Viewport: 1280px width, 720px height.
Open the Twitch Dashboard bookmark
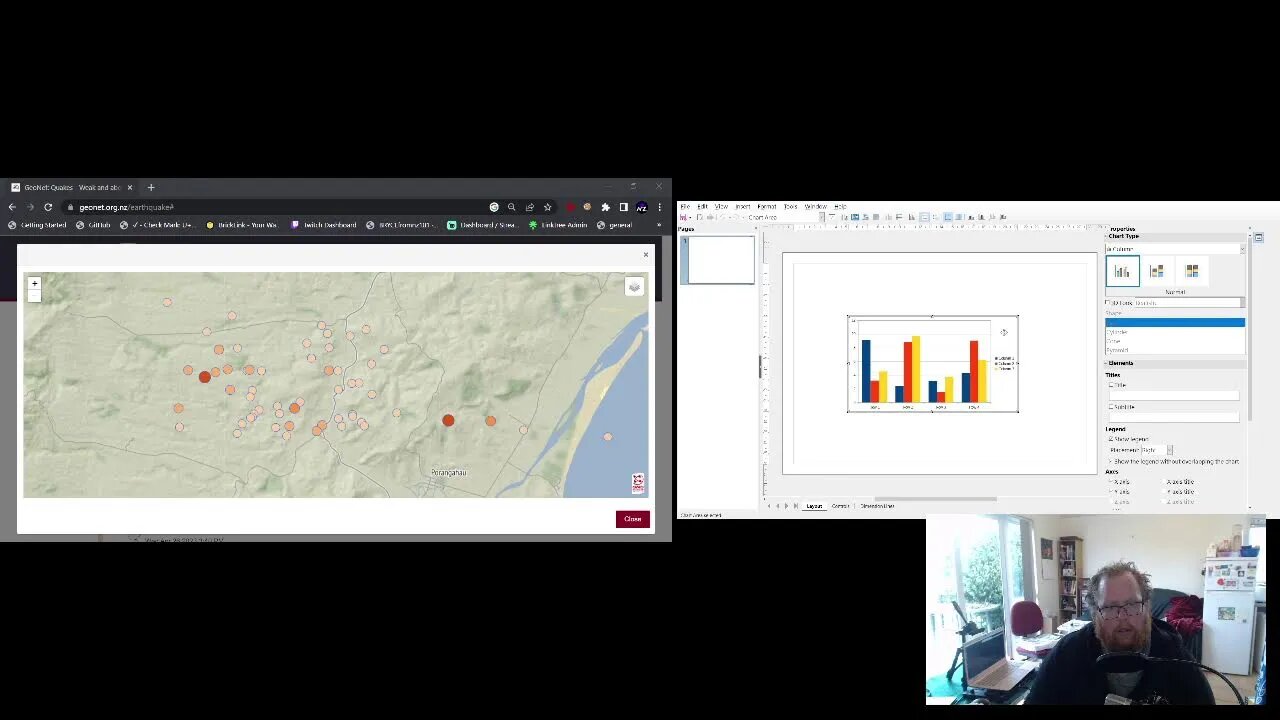(323, 225)
